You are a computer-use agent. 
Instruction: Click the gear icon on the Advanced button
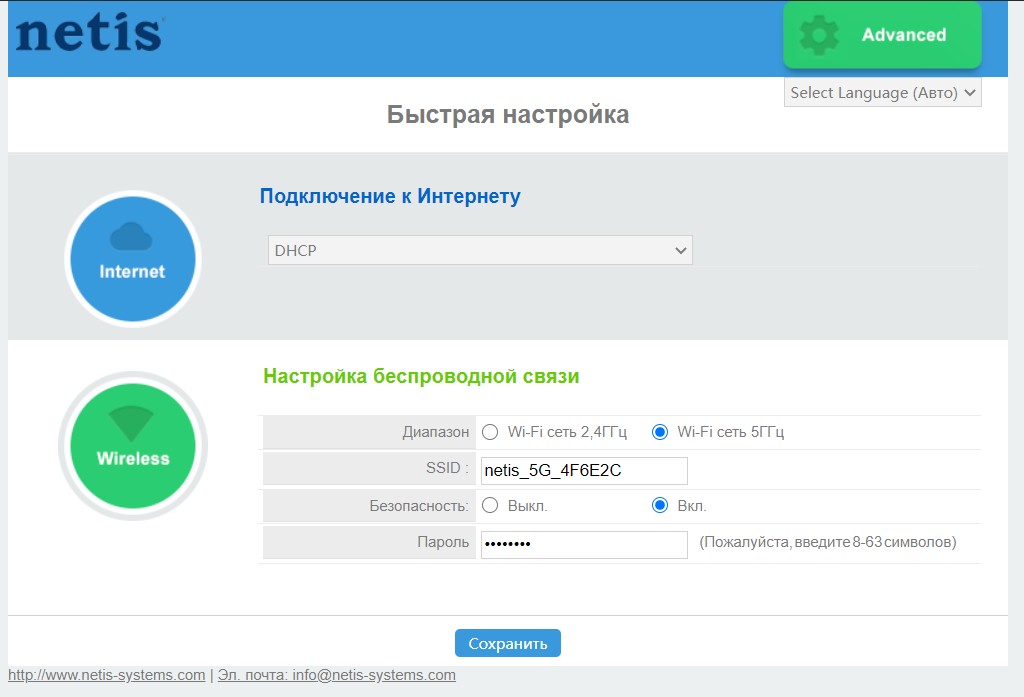click(x=820, y=34)
